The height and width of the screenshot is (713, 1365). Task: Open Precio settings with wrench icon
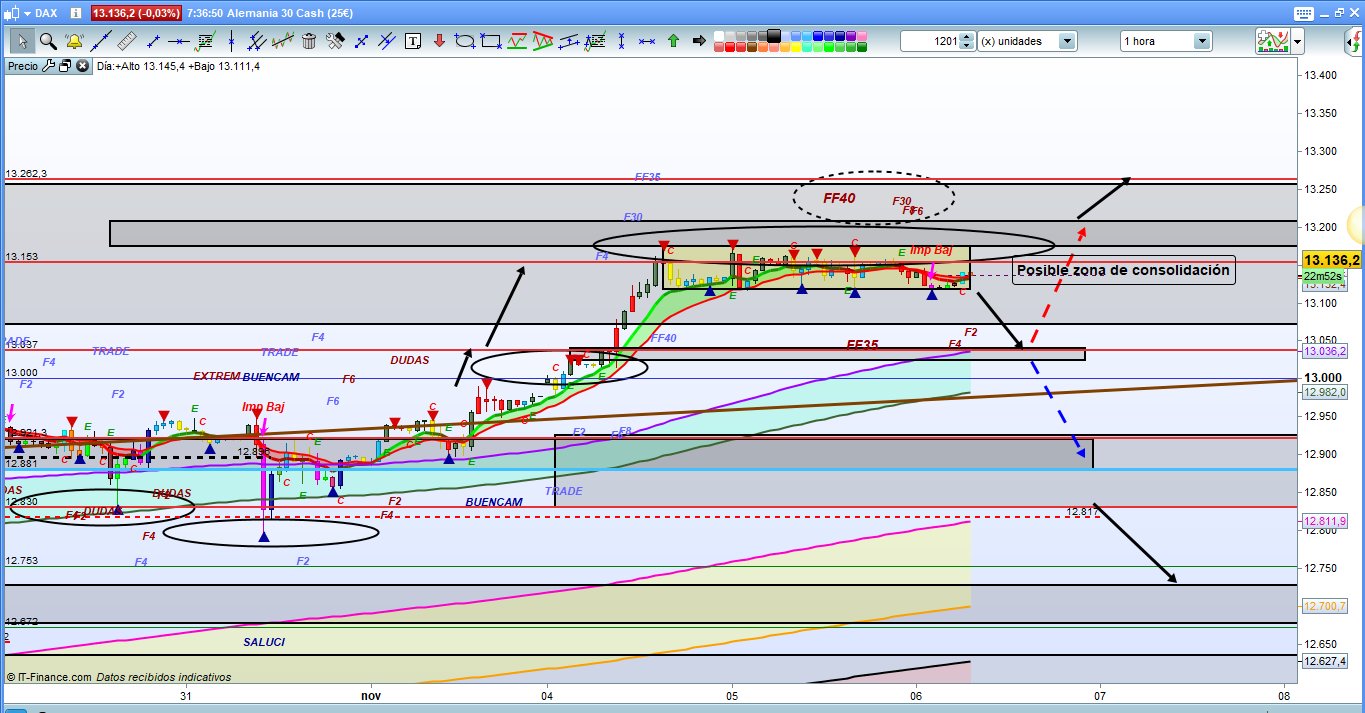pos(48,66)
